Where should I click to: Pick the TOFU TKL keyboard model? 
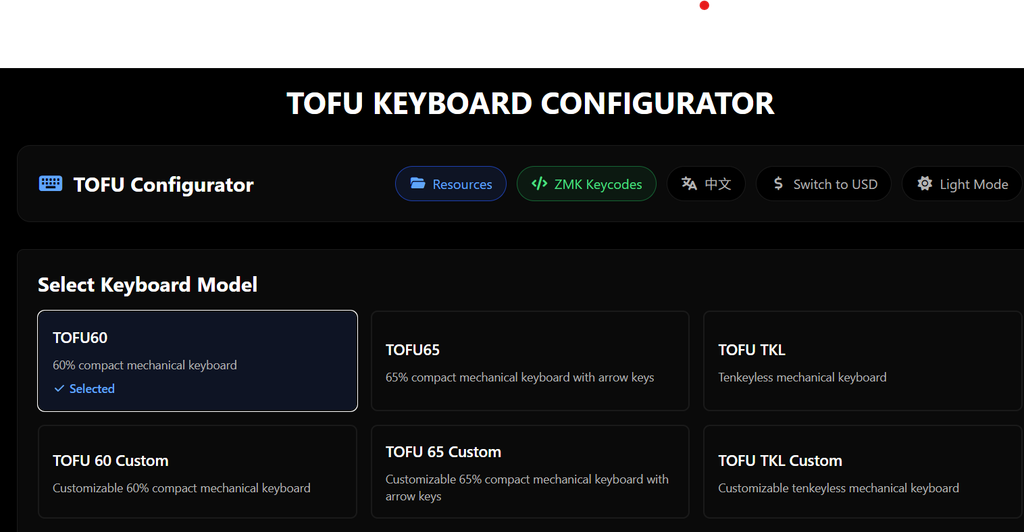coord(862,360)
